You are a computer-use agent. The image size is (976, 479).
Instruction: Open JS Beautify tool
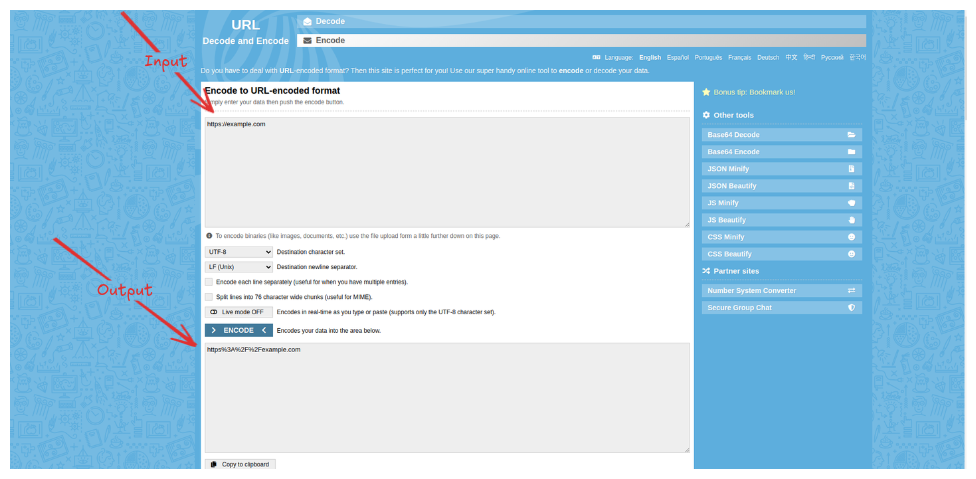pyautogui.click(x=782, y=220)
